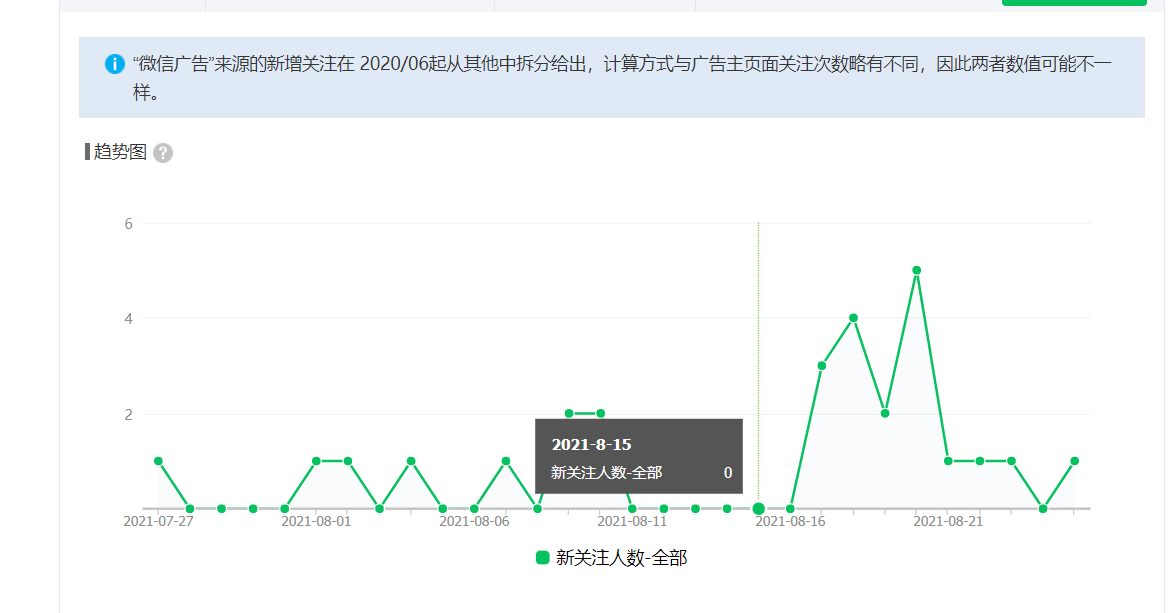The width and height of the screenshot is (1172, 613).
Task: Click the green button at the top right
Action: pos(1073,2)
